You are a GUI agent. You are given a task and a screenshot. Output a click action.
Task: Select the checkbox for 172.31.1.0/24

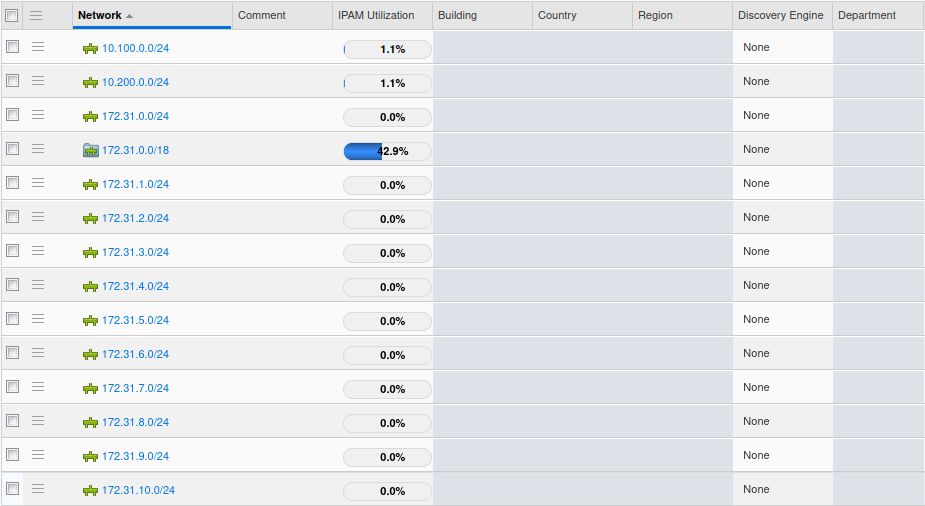(13, 183)
